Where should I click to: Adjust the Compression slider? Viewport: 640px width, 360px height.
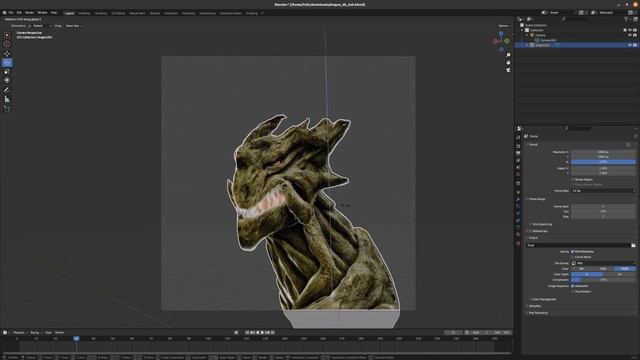(603, 280)
